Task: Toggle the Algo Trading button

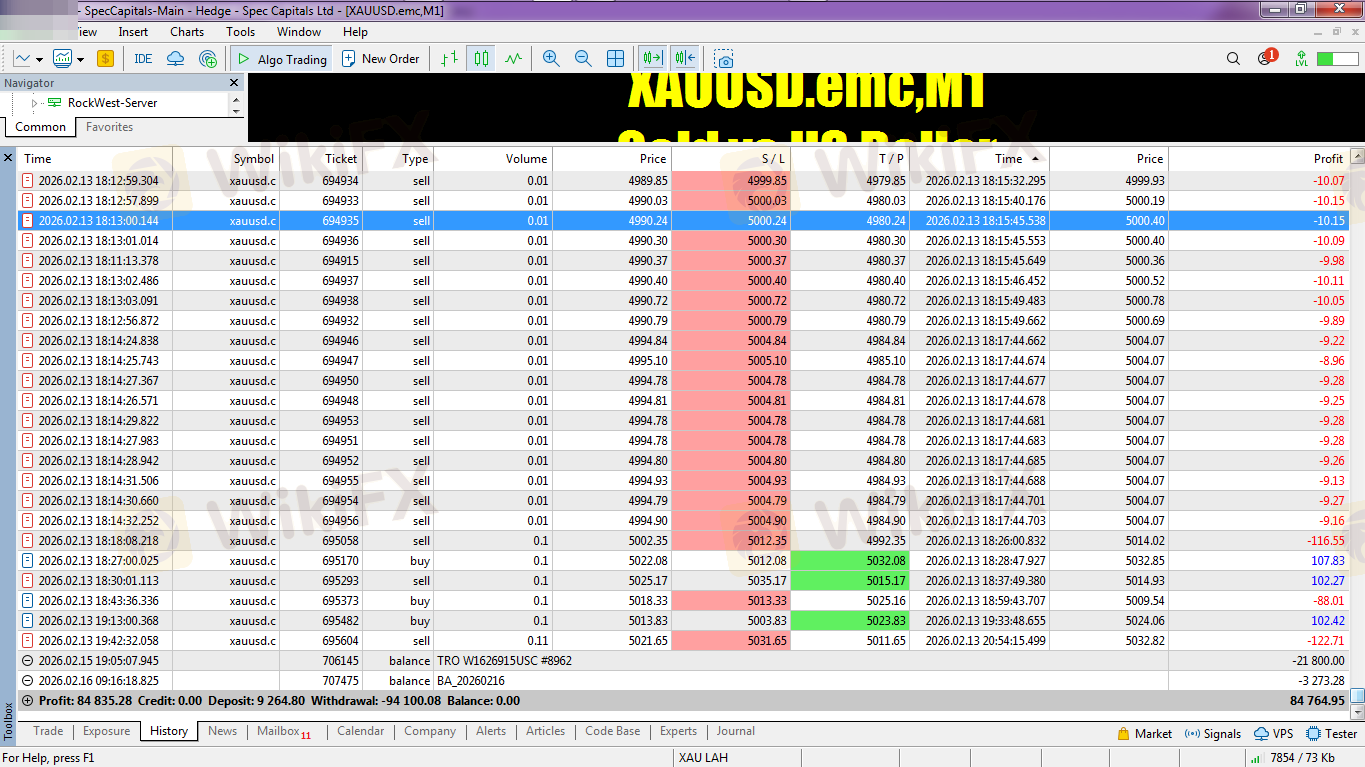Action: [x=281, y=59]
